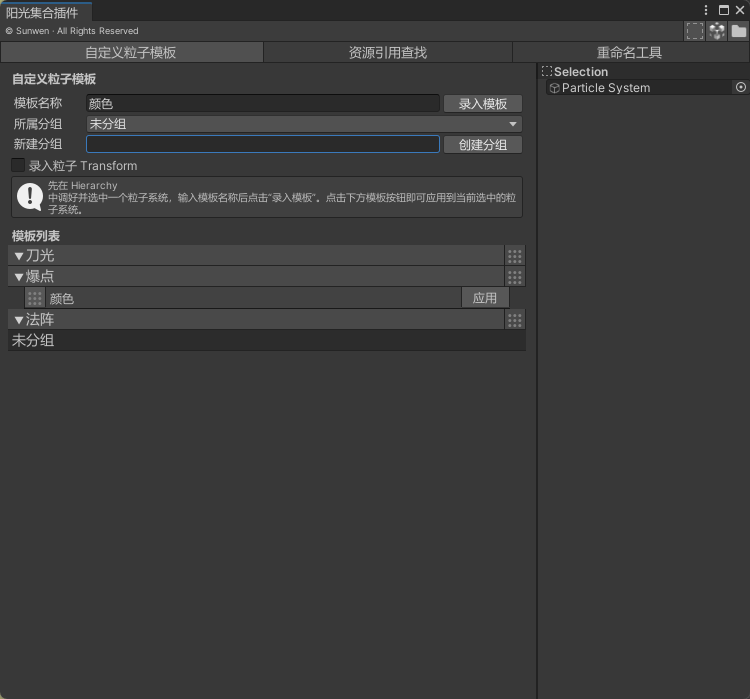Focus the 模板名称 input field
Viewport: 750px width, 699px height.
click(263, 103)
